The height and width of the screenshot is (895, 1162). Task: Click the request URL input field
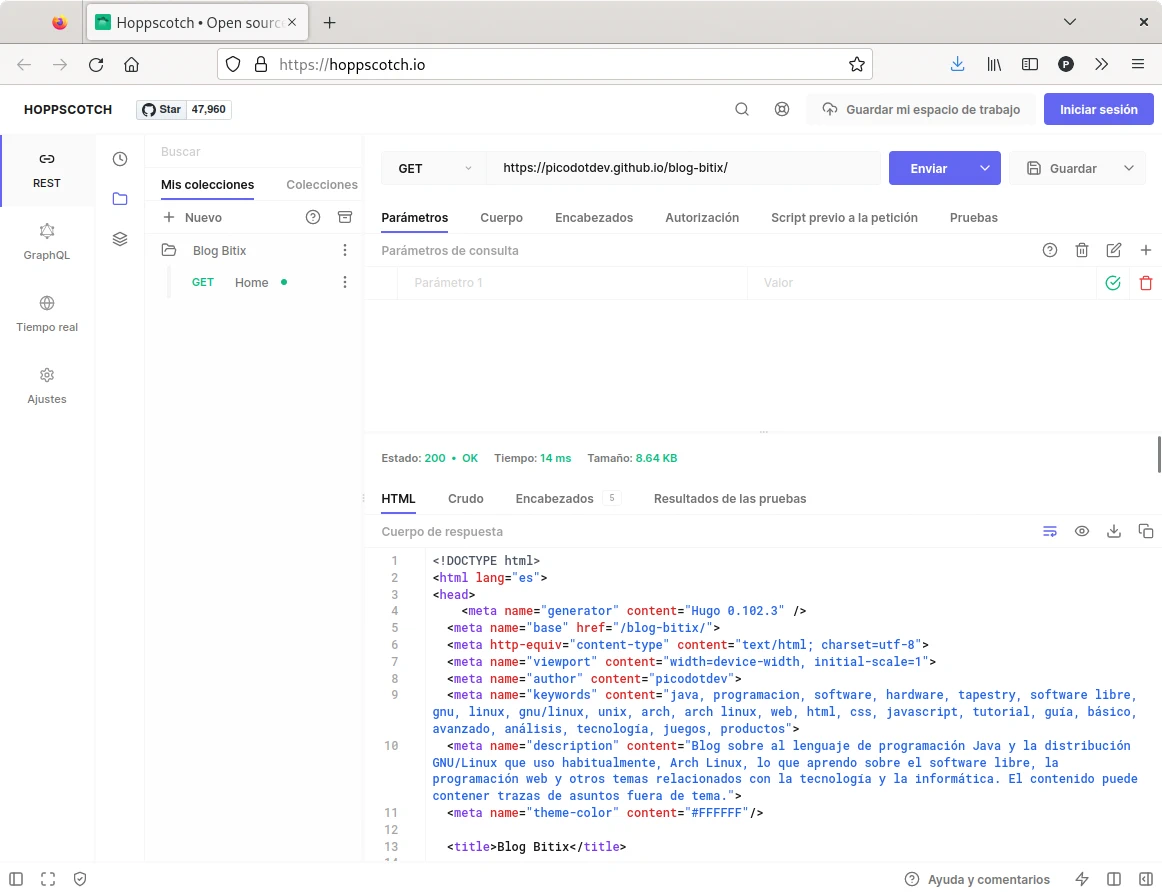click(x=683, y=169)
